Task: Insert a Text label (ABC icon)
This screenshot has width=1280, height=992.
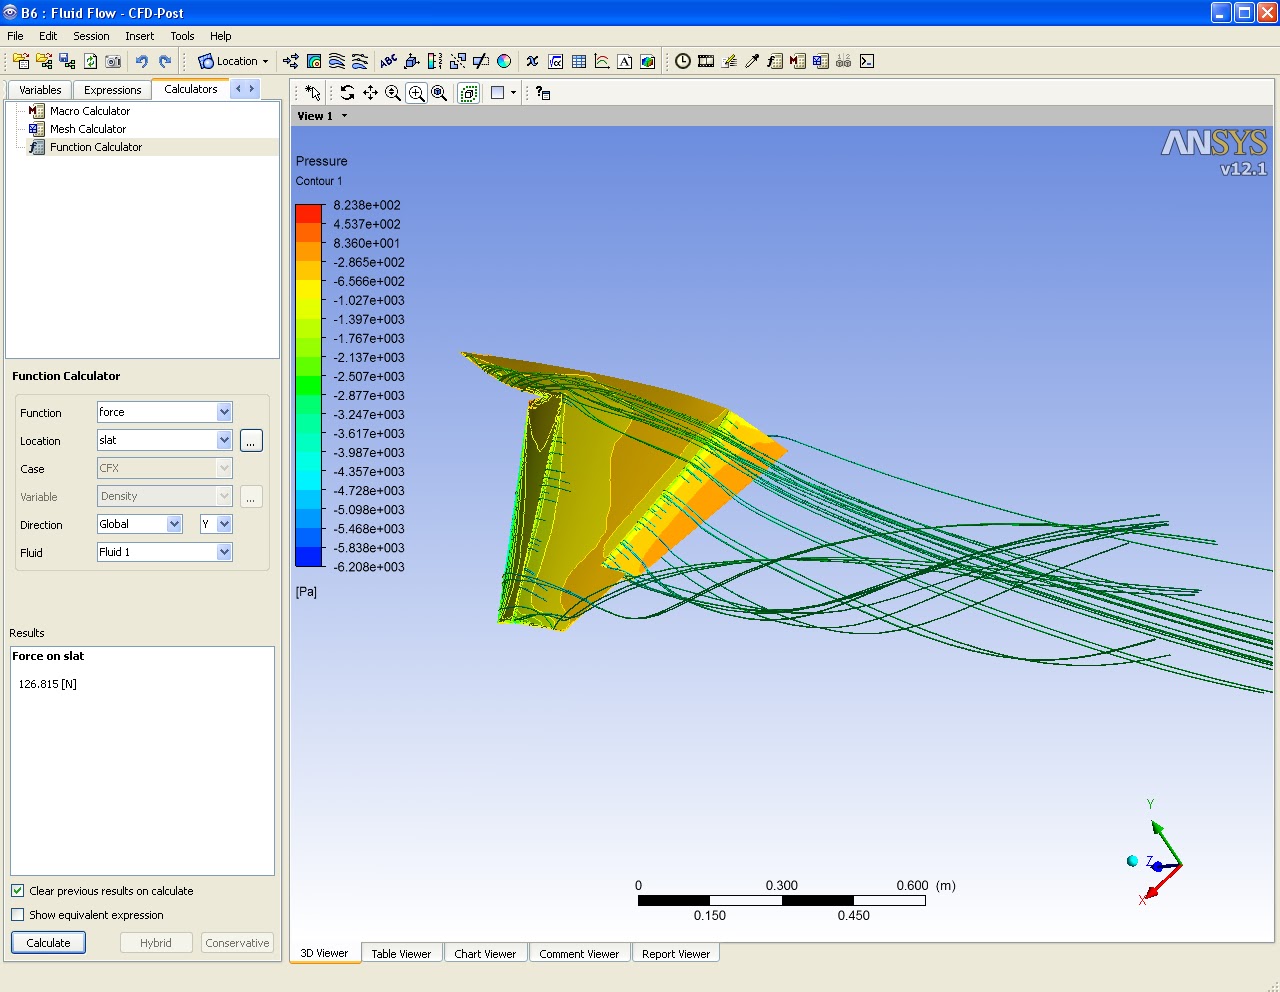Action: coord(389,61)
